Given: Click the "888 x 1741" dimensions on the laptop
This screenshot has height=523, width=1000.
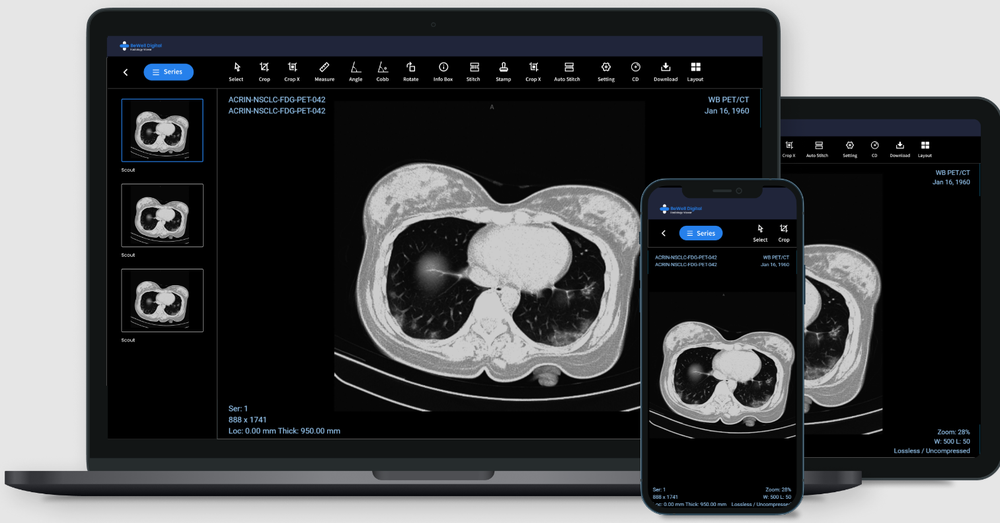Looking at the screenshot, I should tap(247, 420).
